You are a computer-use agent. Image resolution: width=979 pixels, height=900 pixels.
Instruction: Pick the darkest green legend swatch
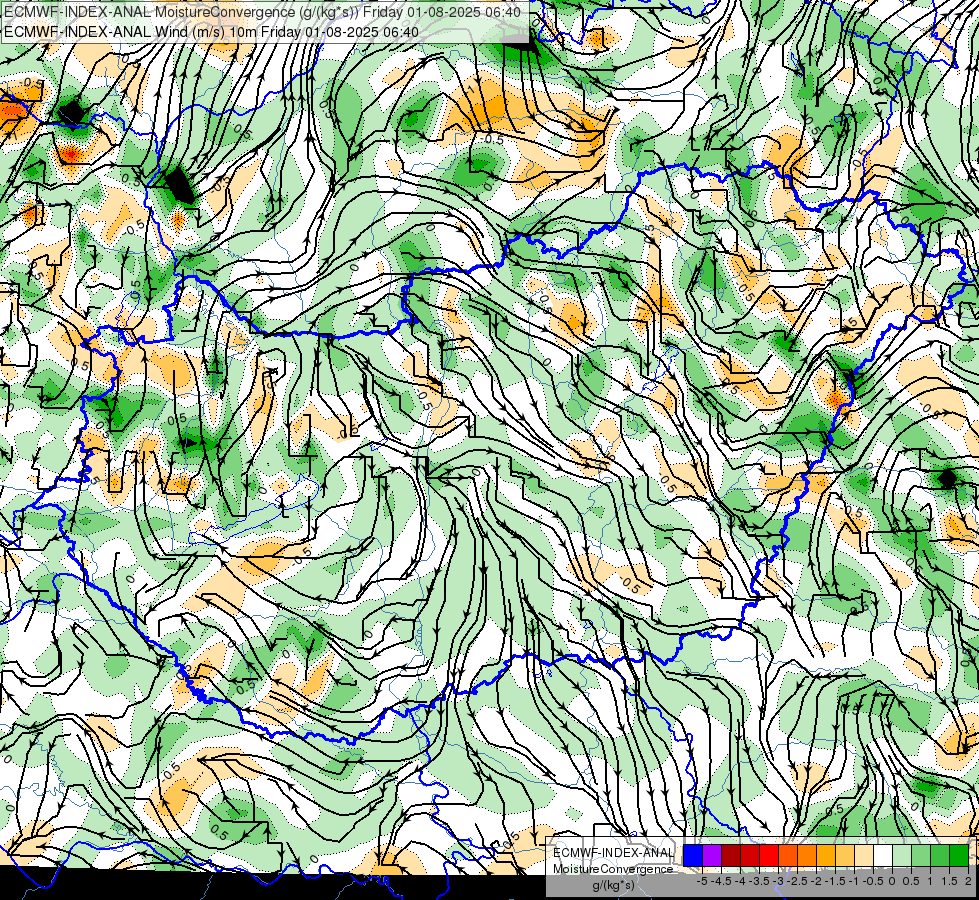[x=959, y=855]
